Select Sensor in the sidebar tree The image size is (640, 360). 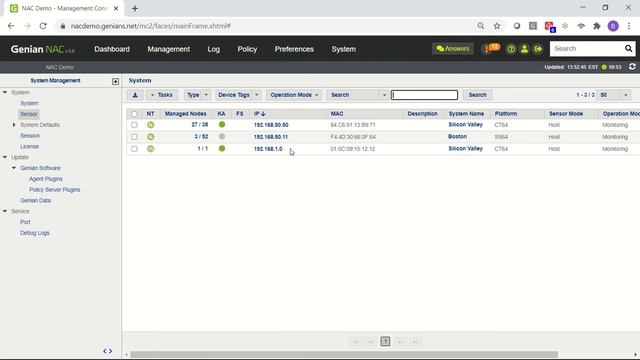click(x=29, y=114)
